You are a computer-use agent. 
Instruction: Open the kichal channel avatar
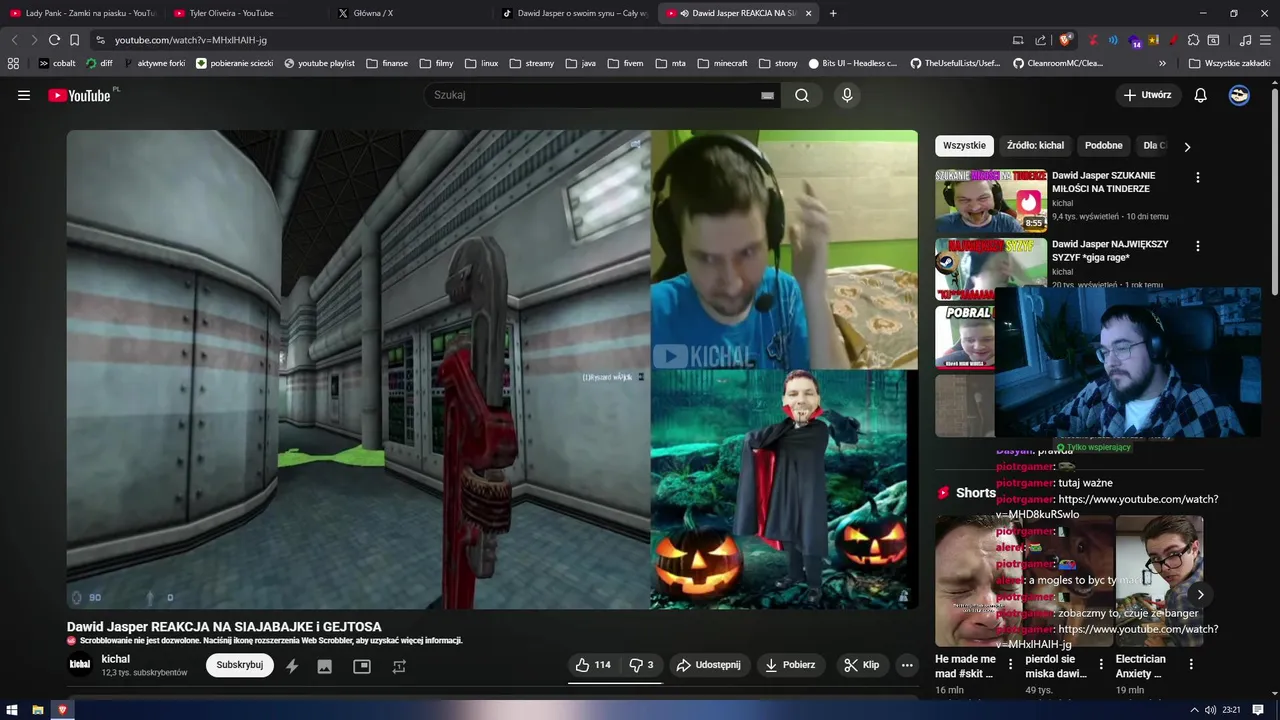coord(79,665)
